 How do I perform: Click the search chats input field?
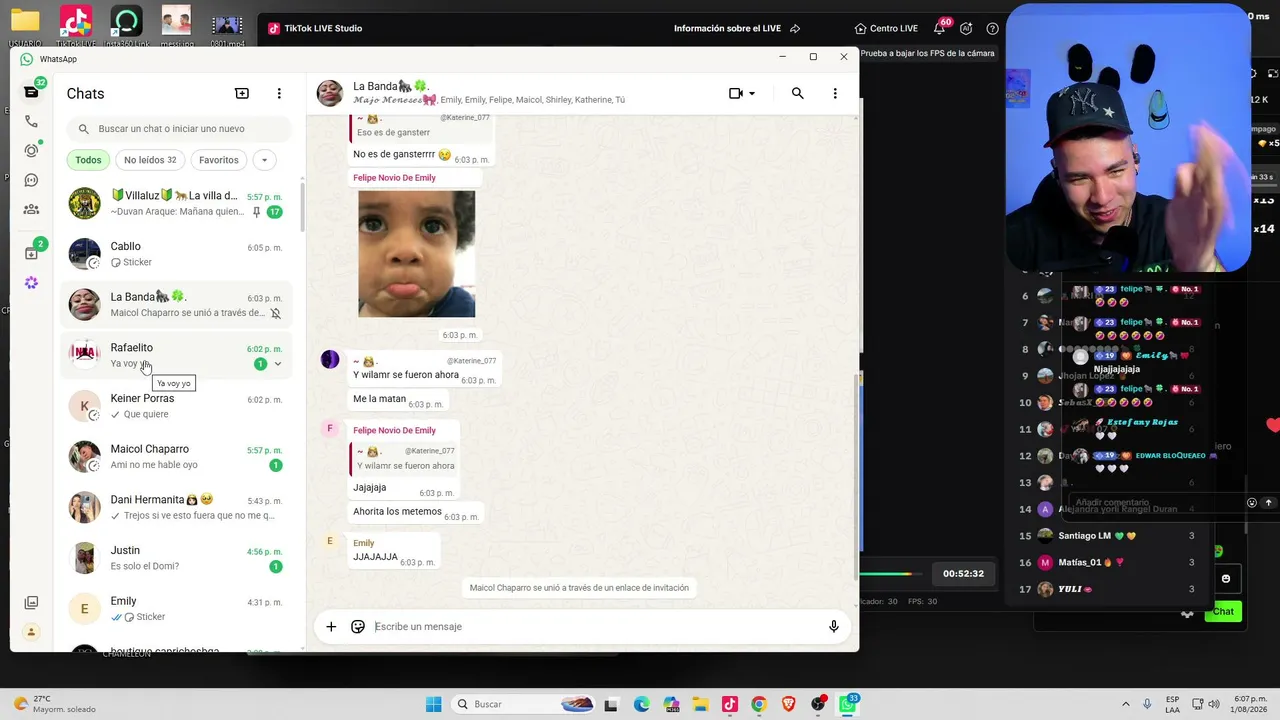pyautogui.click(x=180, y=129)
